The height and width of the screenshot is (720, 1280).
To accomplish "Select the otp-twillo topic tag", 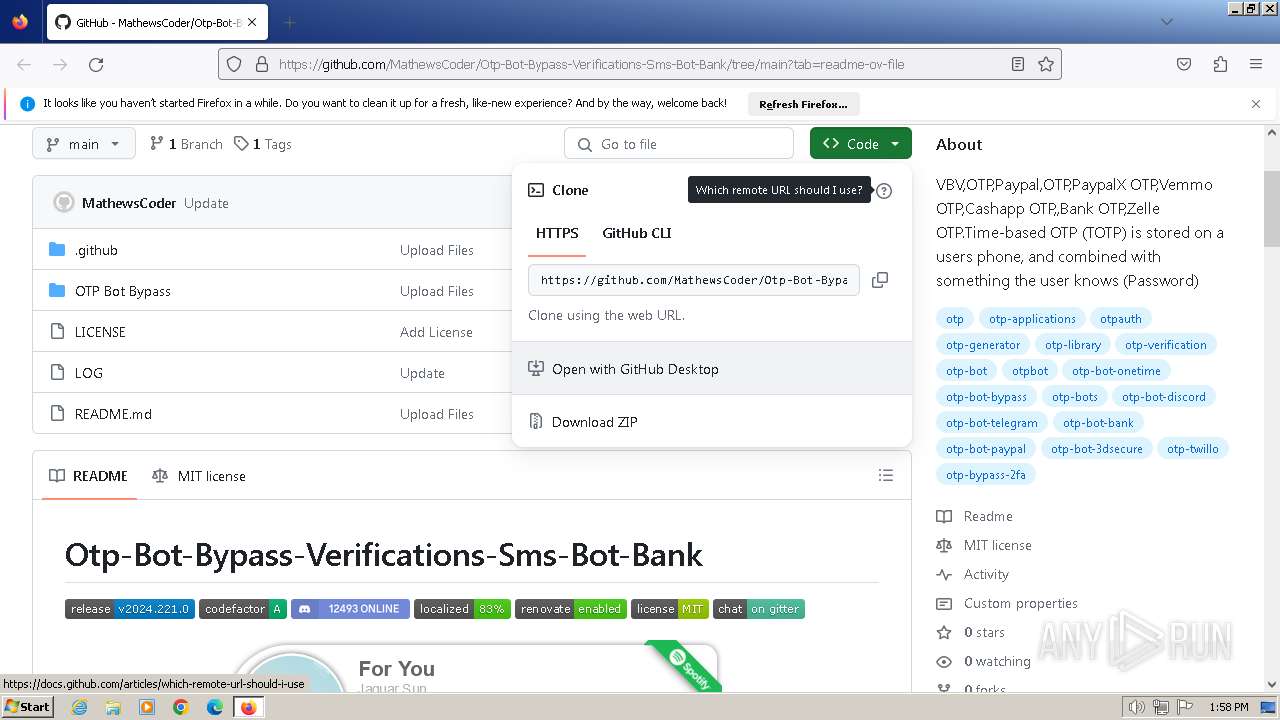I will pos(1193,449).
